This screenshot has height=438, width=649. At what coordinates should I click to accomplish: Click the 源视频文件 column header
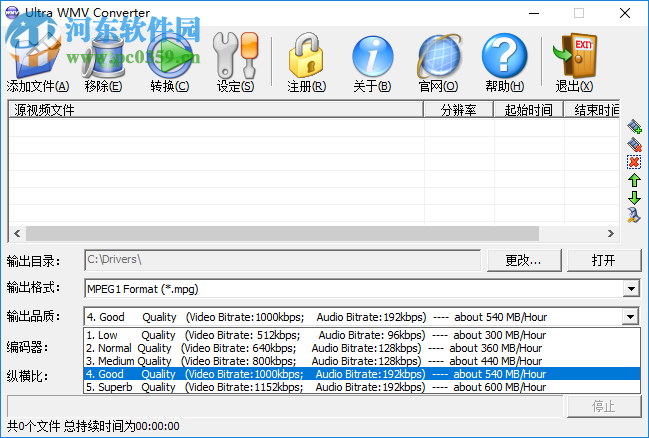pos(216,110)
